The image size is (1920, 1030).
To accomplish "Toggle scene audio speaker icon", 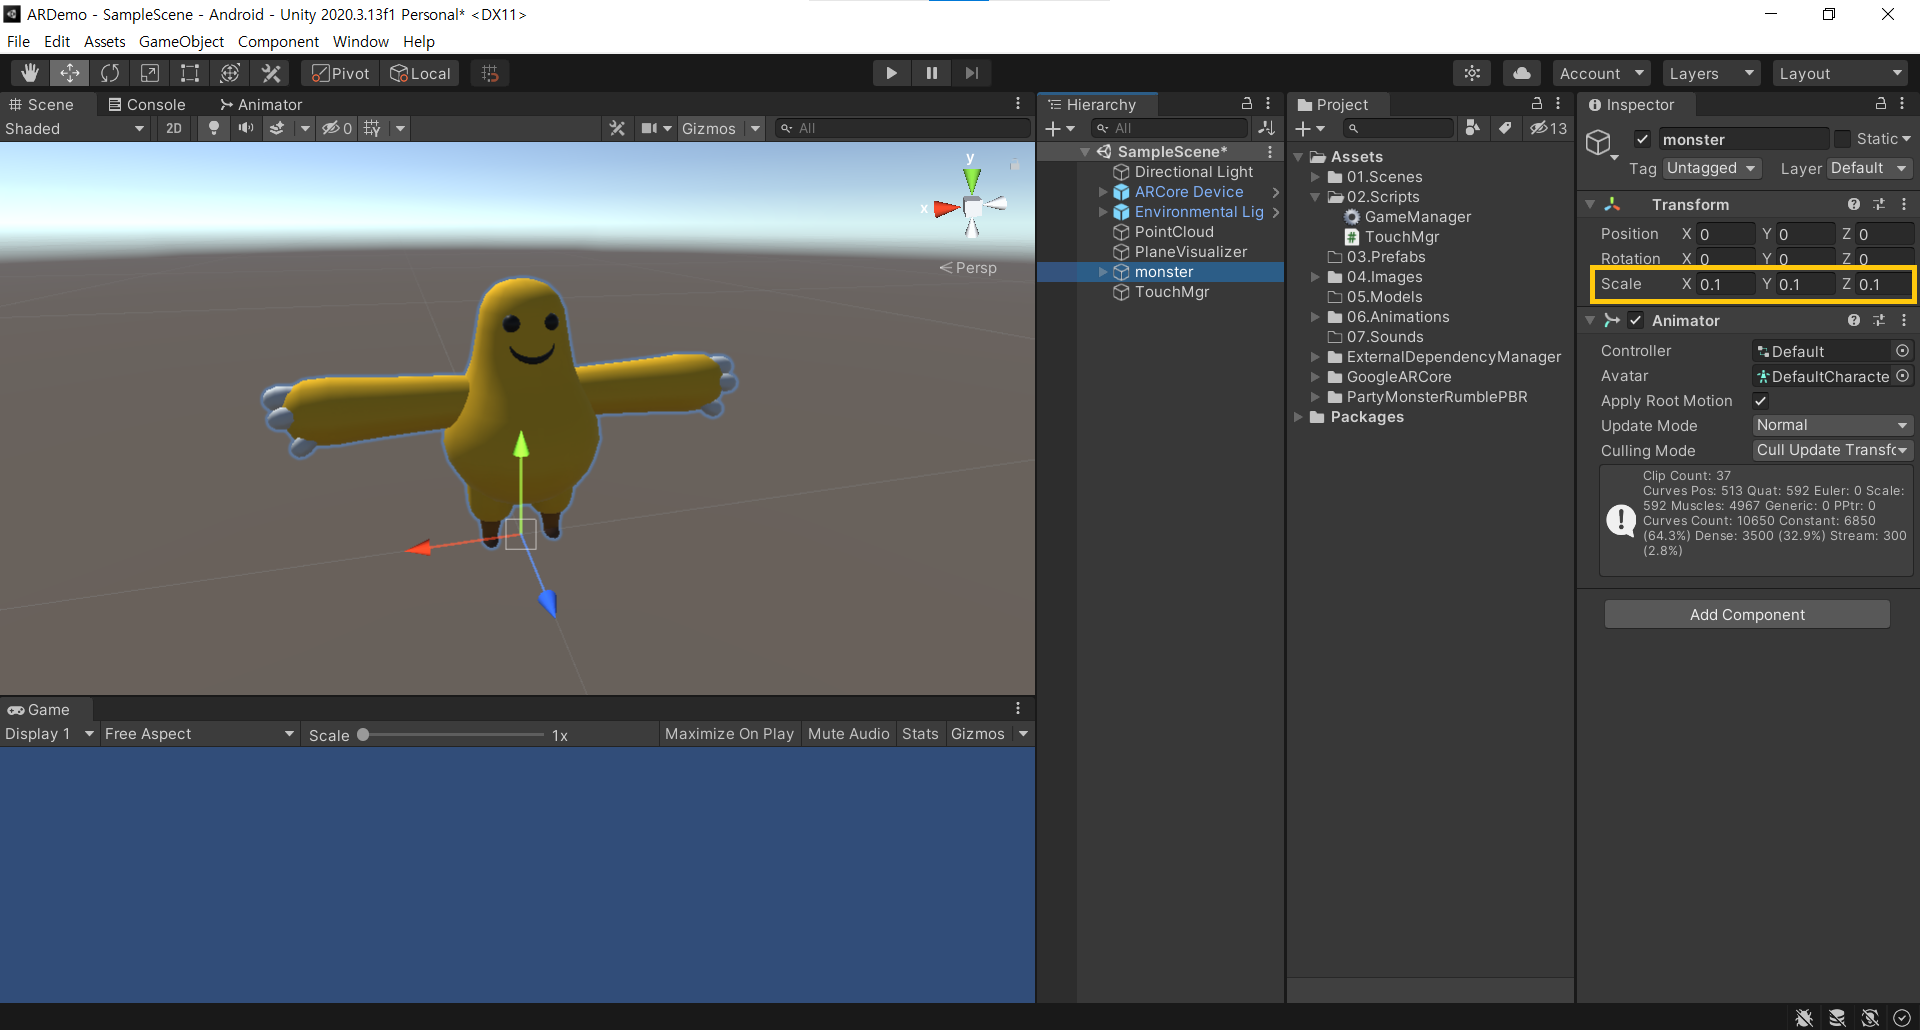I will coord(245,128).
